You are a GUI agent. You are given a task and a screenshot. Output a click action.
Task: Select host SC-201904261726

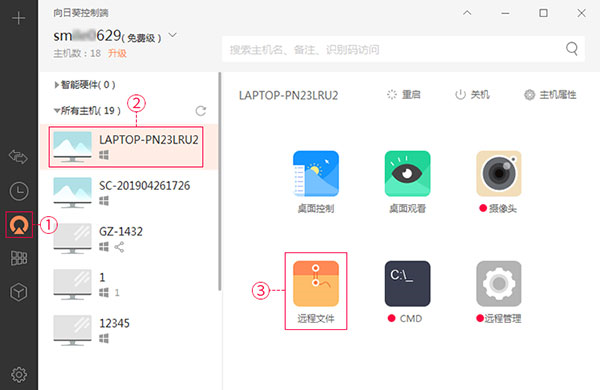point(129,193)
